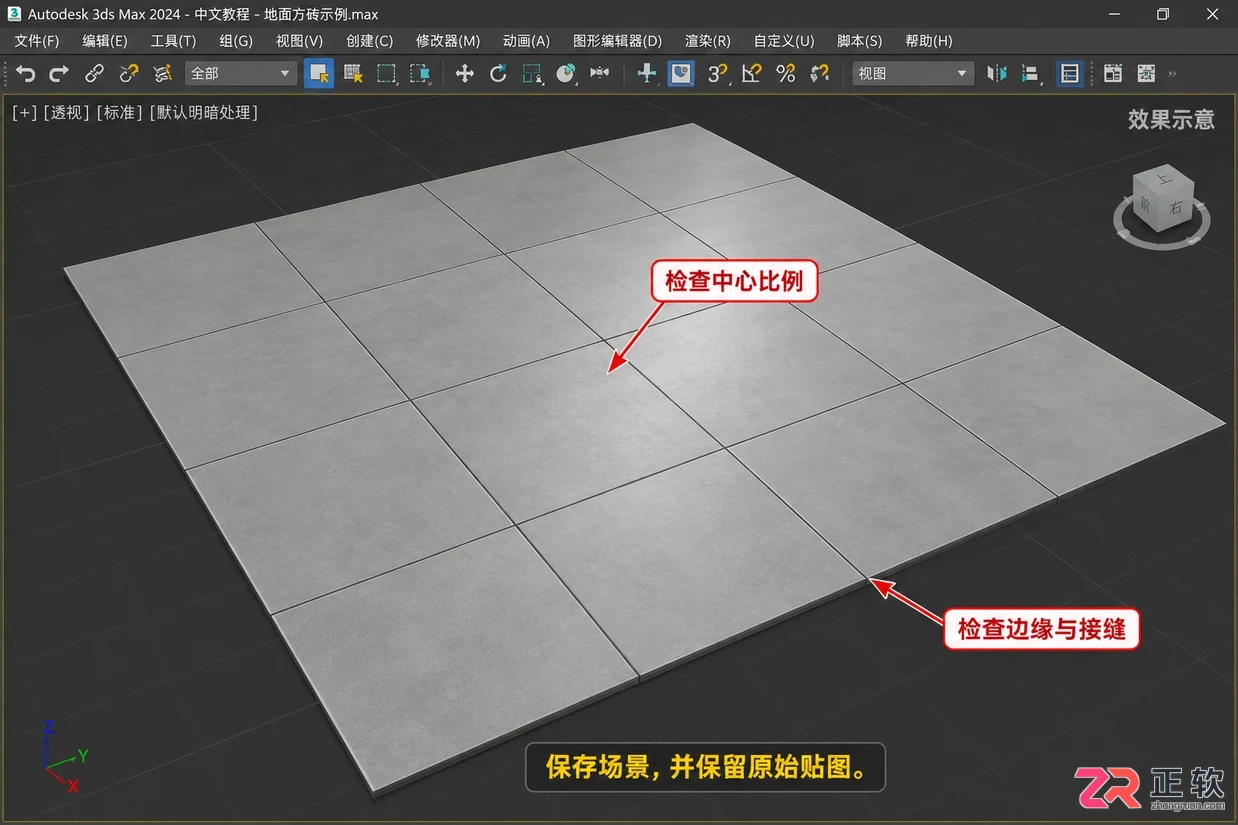The image size is (1238, 825).
Task: Open the 创建(C) menu
Action: pyautogui.click(x=369, y=41)
